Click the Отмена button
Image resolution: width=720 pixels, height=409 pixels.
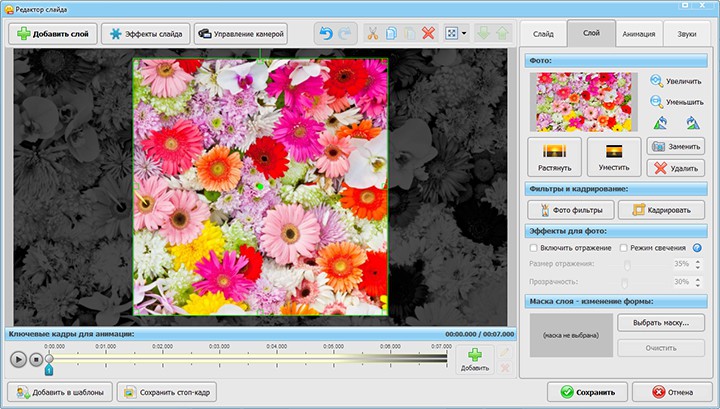coord(672,392)
